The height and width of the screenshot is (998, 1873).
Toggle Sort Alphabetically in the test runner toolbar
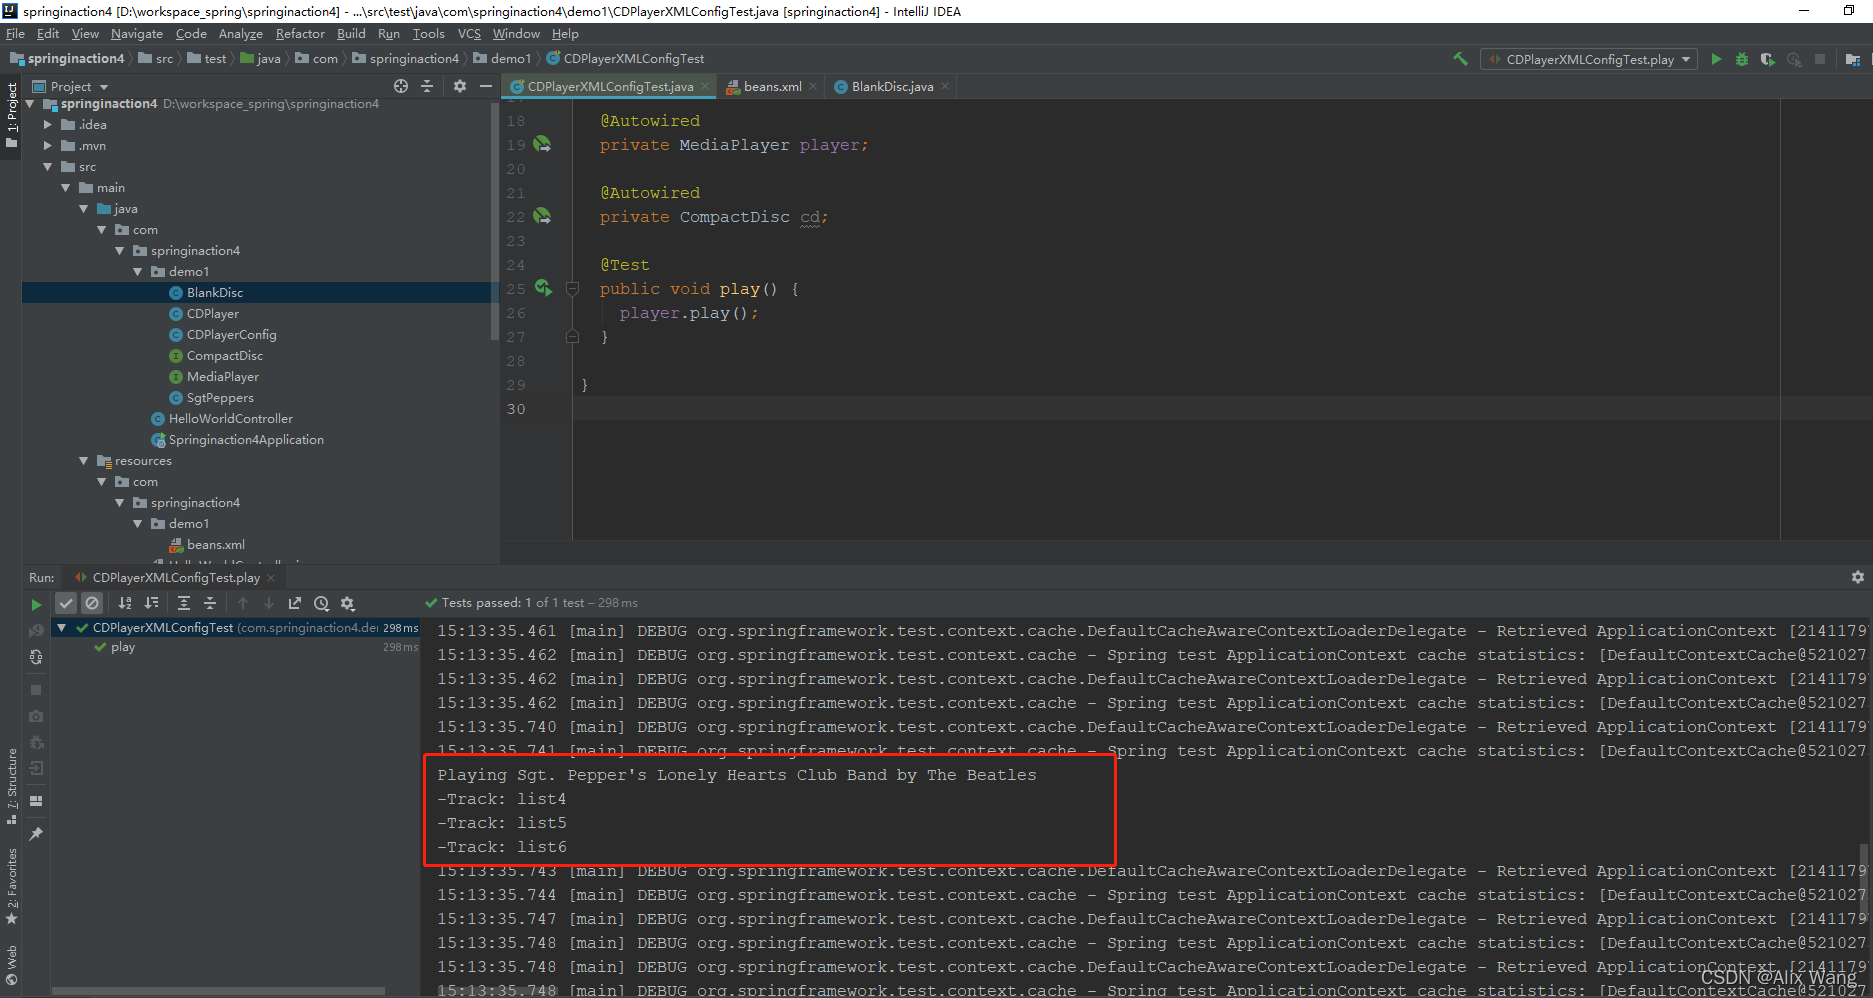click(125, 603)
